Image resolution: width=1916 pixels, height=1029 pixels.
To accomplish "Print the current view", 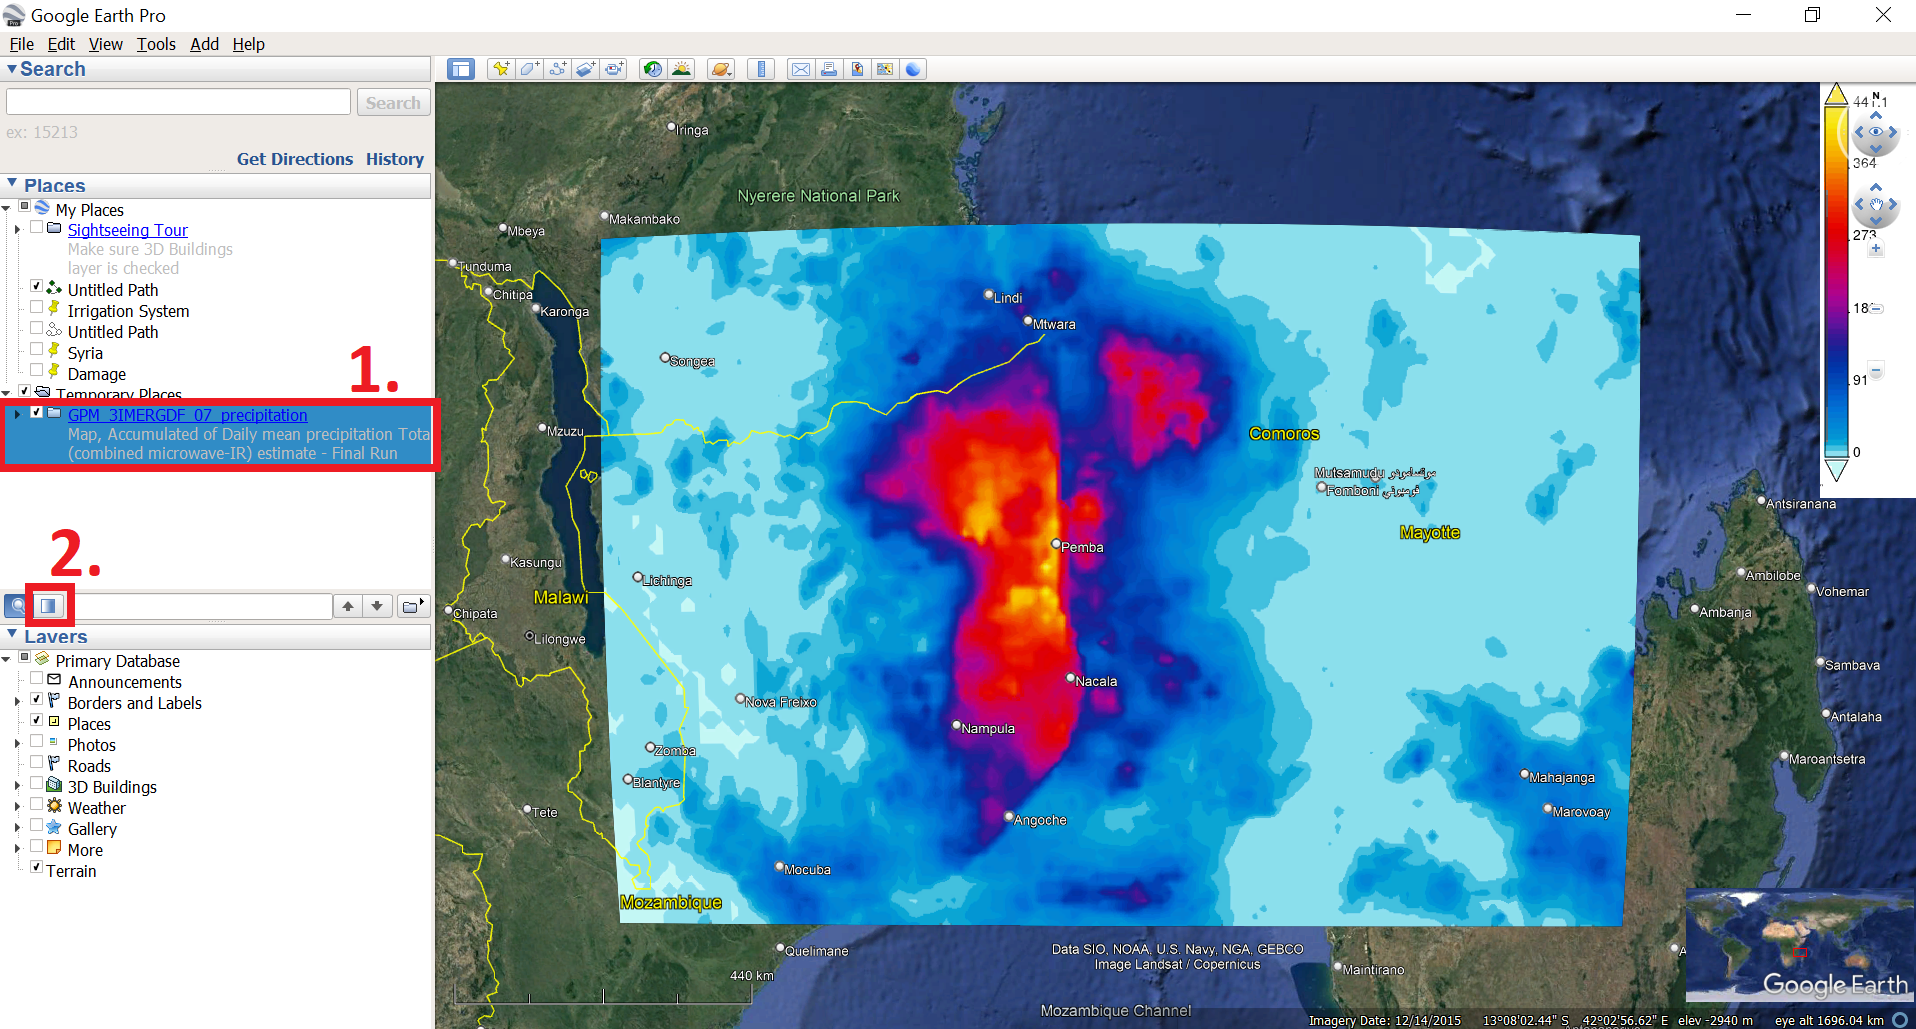I will point(829,69).
